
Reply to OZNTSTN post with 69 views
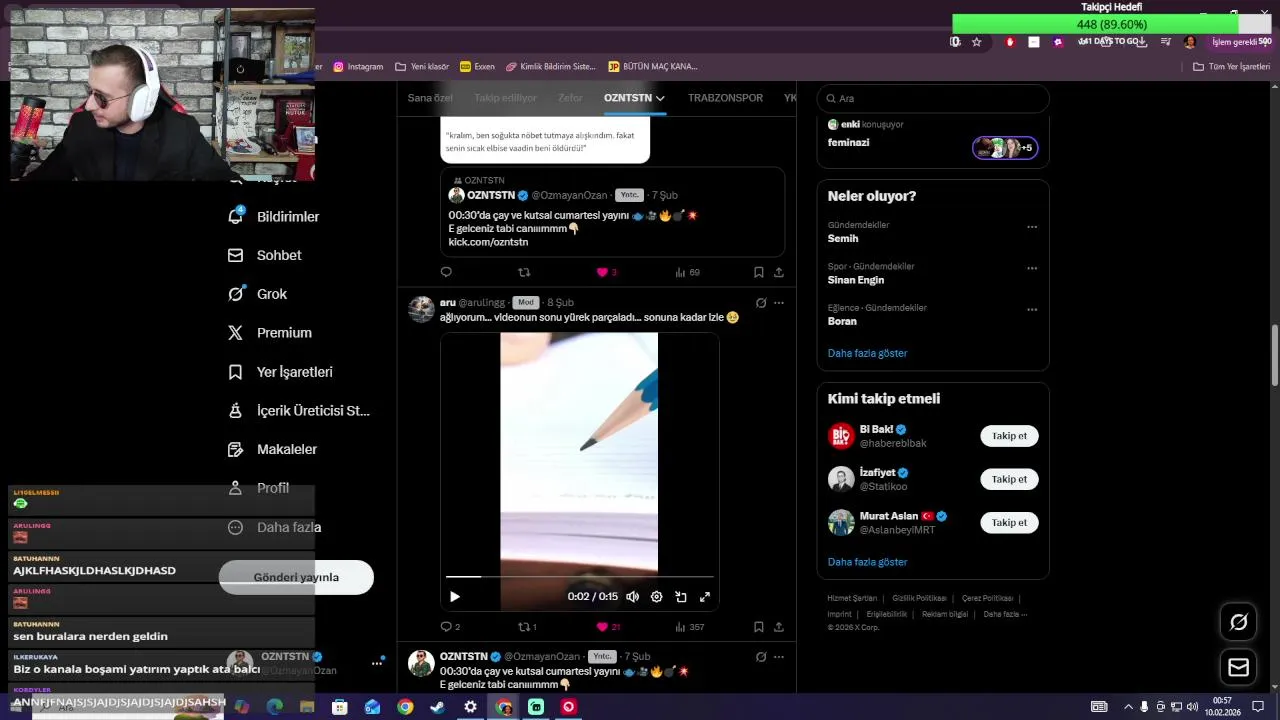tap(446, 272)
